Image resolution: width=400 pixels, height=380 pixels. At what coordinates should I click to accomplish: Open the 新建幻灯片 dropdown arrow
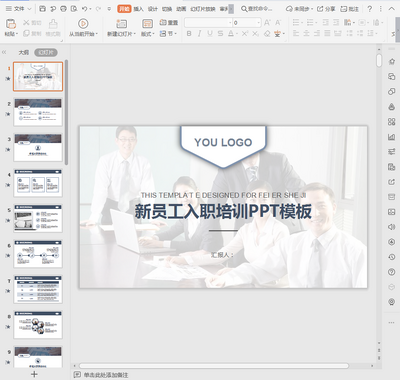(x=134, y=34)
